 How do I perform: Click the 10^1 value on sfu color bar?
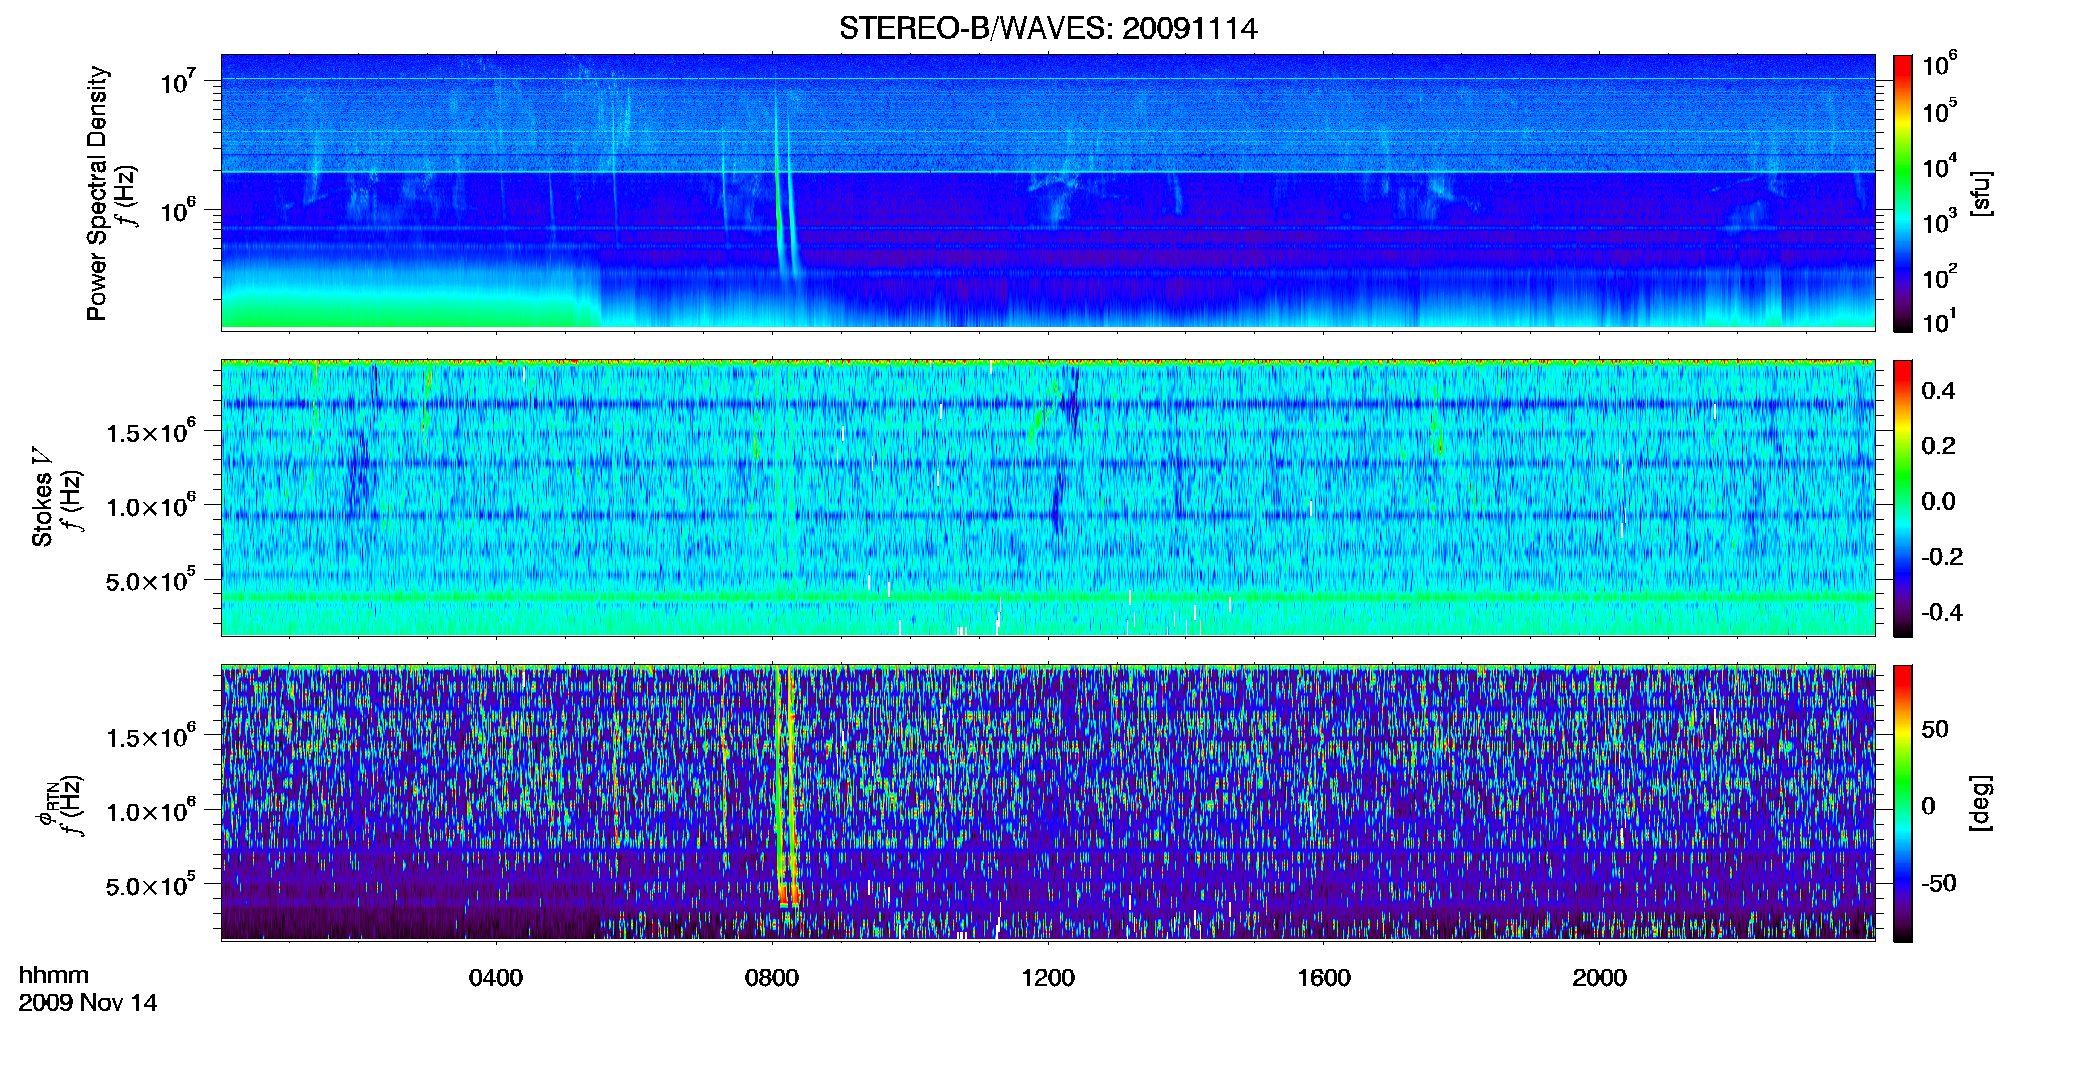pyautogui.click(x=1940, y=321)
